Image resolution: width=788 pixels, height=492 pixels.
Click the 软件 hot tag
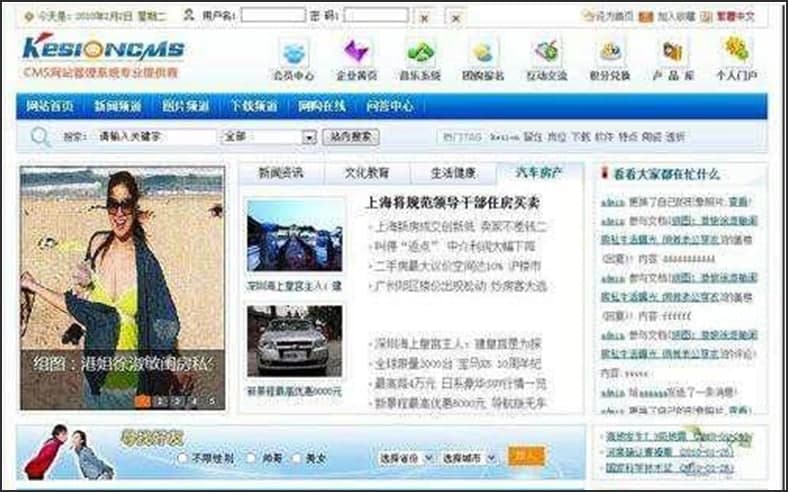point(604,137)
